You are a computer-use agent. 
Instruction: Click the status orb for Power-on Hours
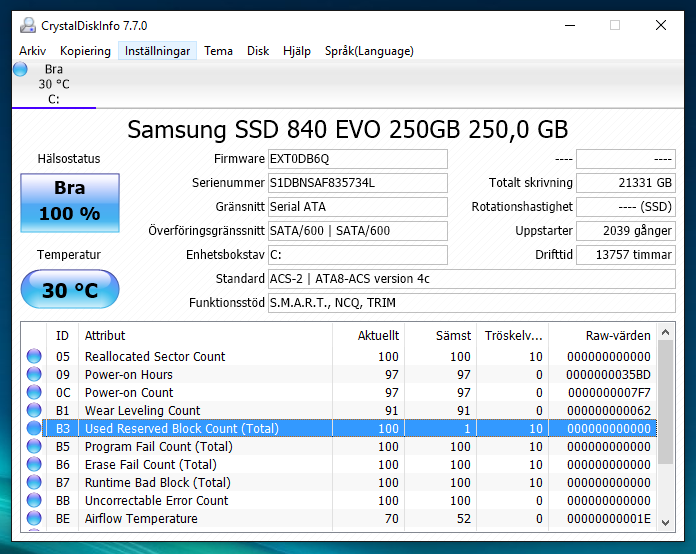34,374
